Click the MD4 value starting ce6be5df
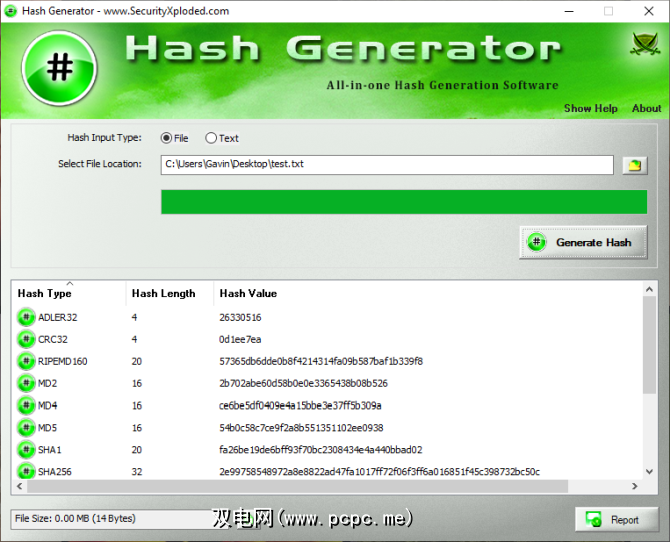Image resolution: width=670 pixels, height=542 pixels. click(300, 405)
